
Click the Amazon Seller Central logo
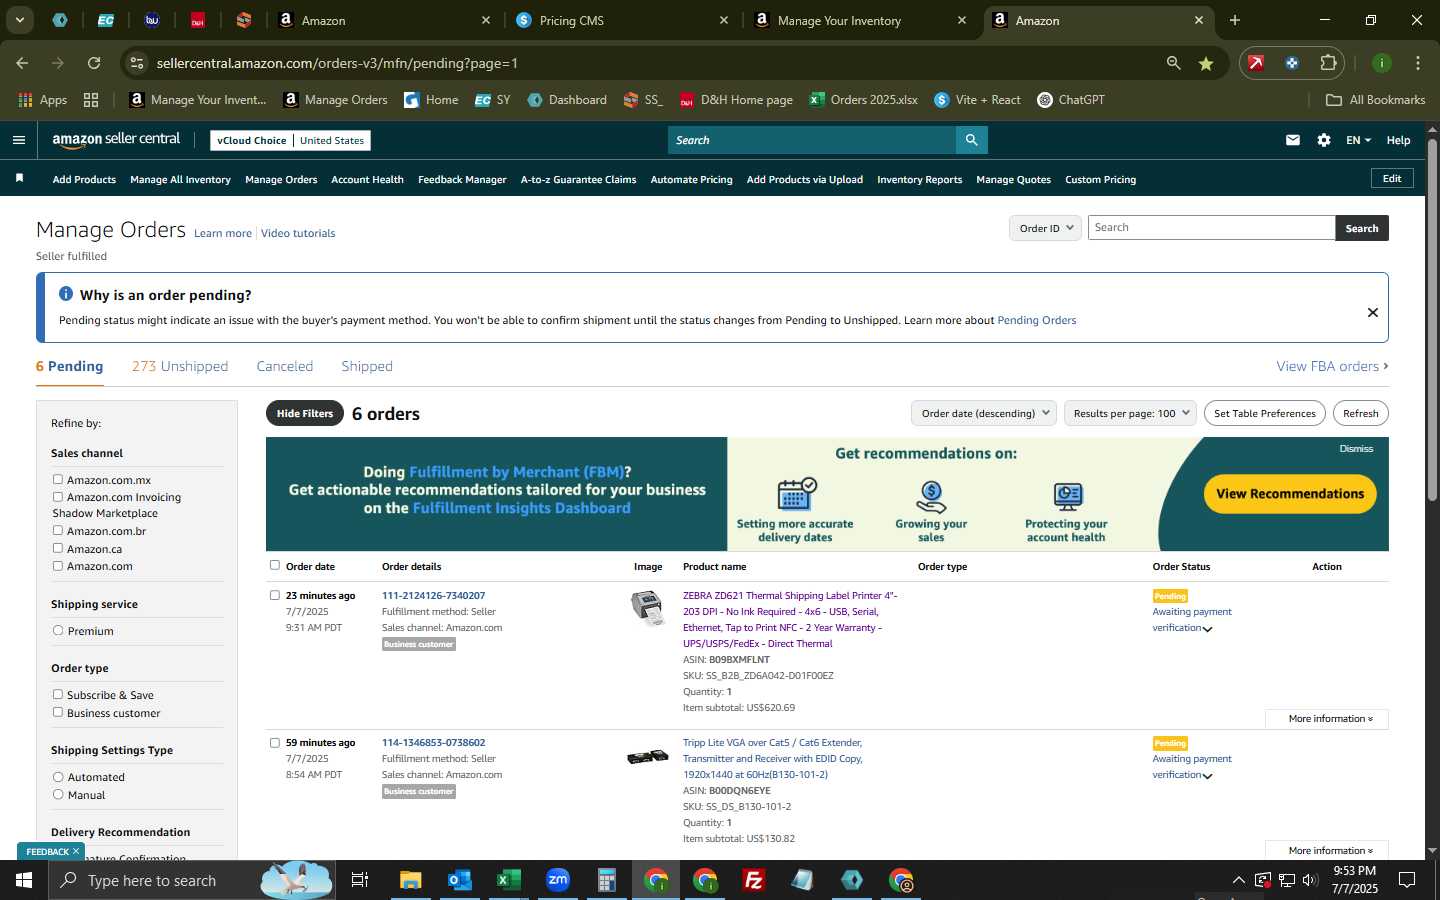coord(116,140)
